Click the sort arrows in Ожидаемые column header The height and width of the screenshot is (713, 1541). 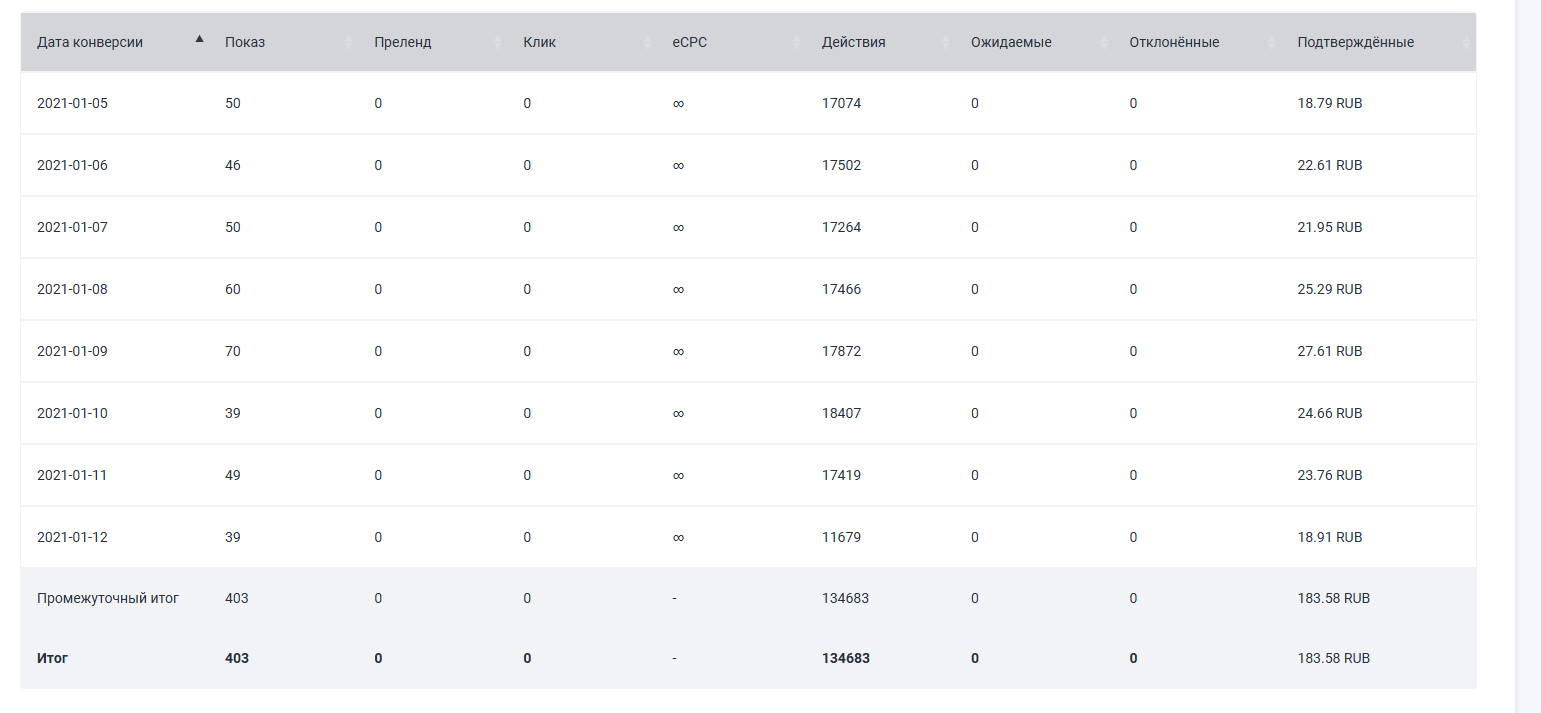[x=1104, y=42]
